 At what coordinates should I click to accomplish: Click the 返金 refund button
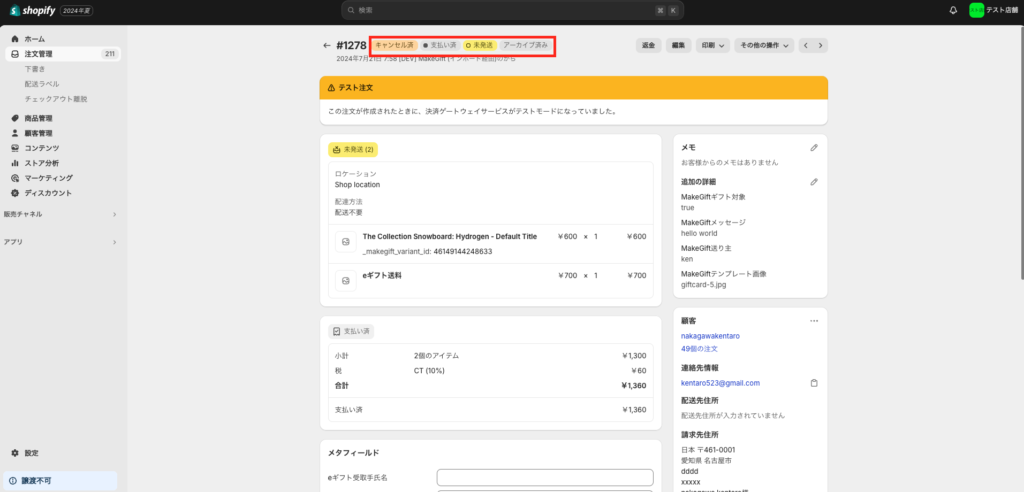tap(648, 45)
